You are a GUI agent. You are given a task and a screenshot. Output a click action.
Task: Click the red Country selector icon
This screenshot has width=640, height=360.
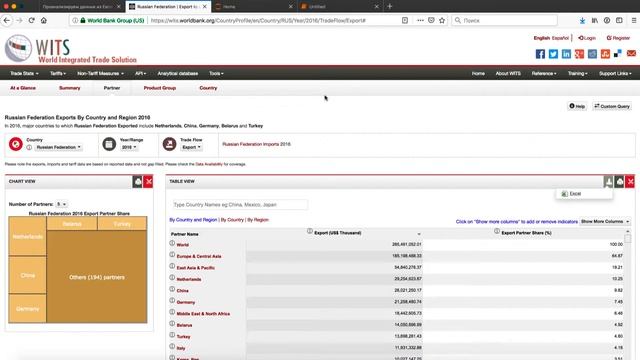tap(16, 144)
